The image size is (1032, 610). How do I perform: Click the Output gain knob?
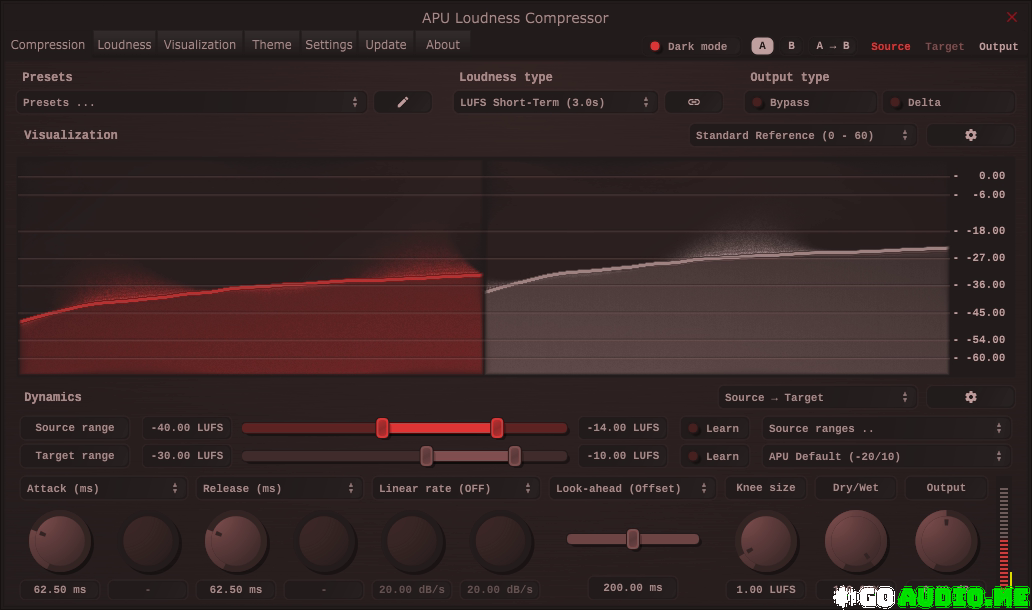[x=946, y=542]
